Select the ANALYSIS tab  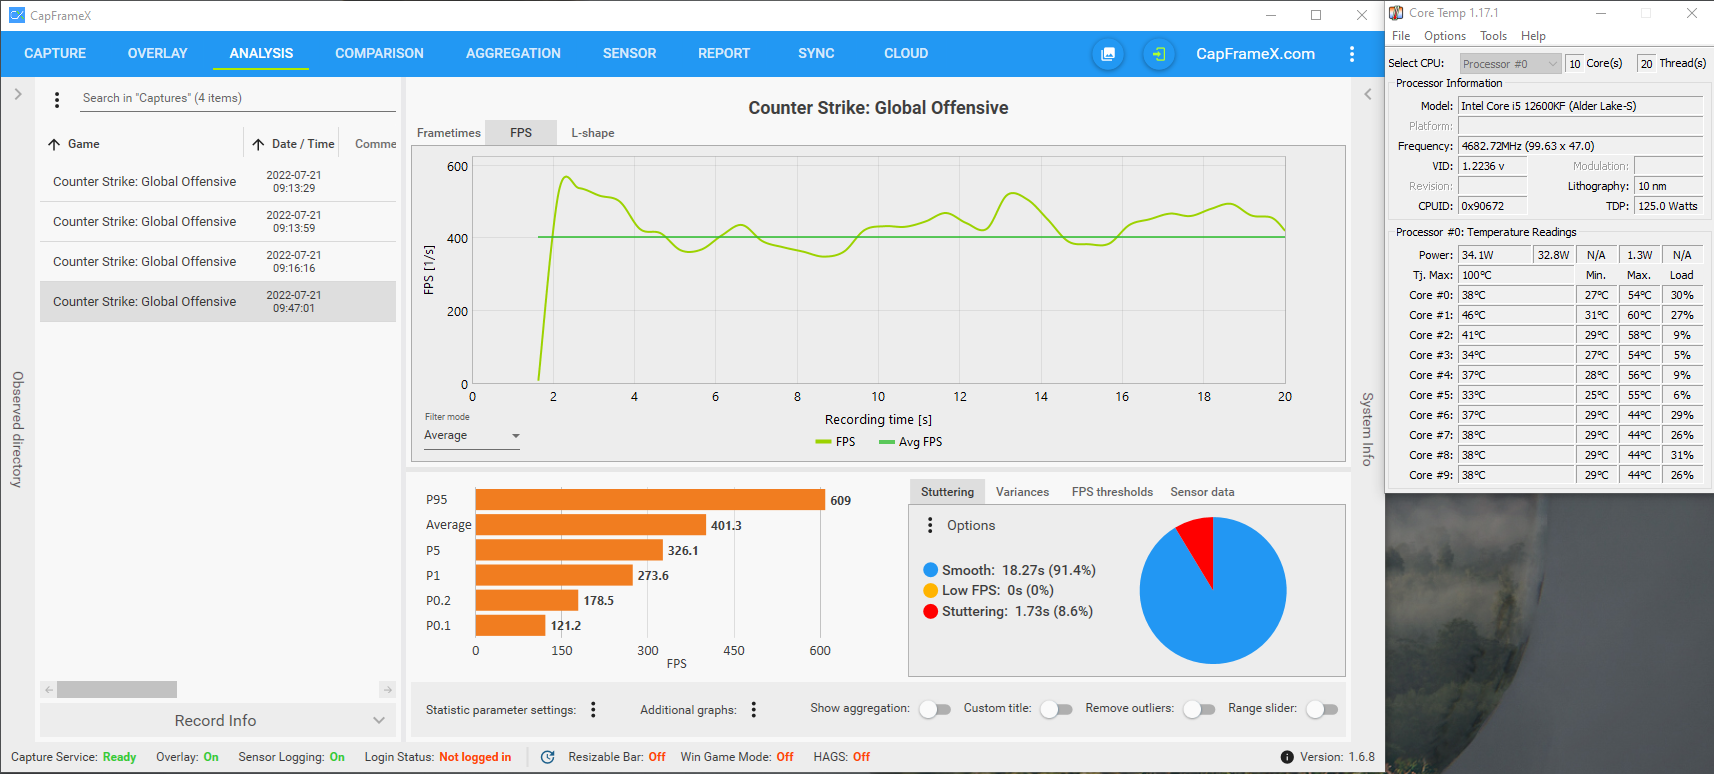(261, 53)
